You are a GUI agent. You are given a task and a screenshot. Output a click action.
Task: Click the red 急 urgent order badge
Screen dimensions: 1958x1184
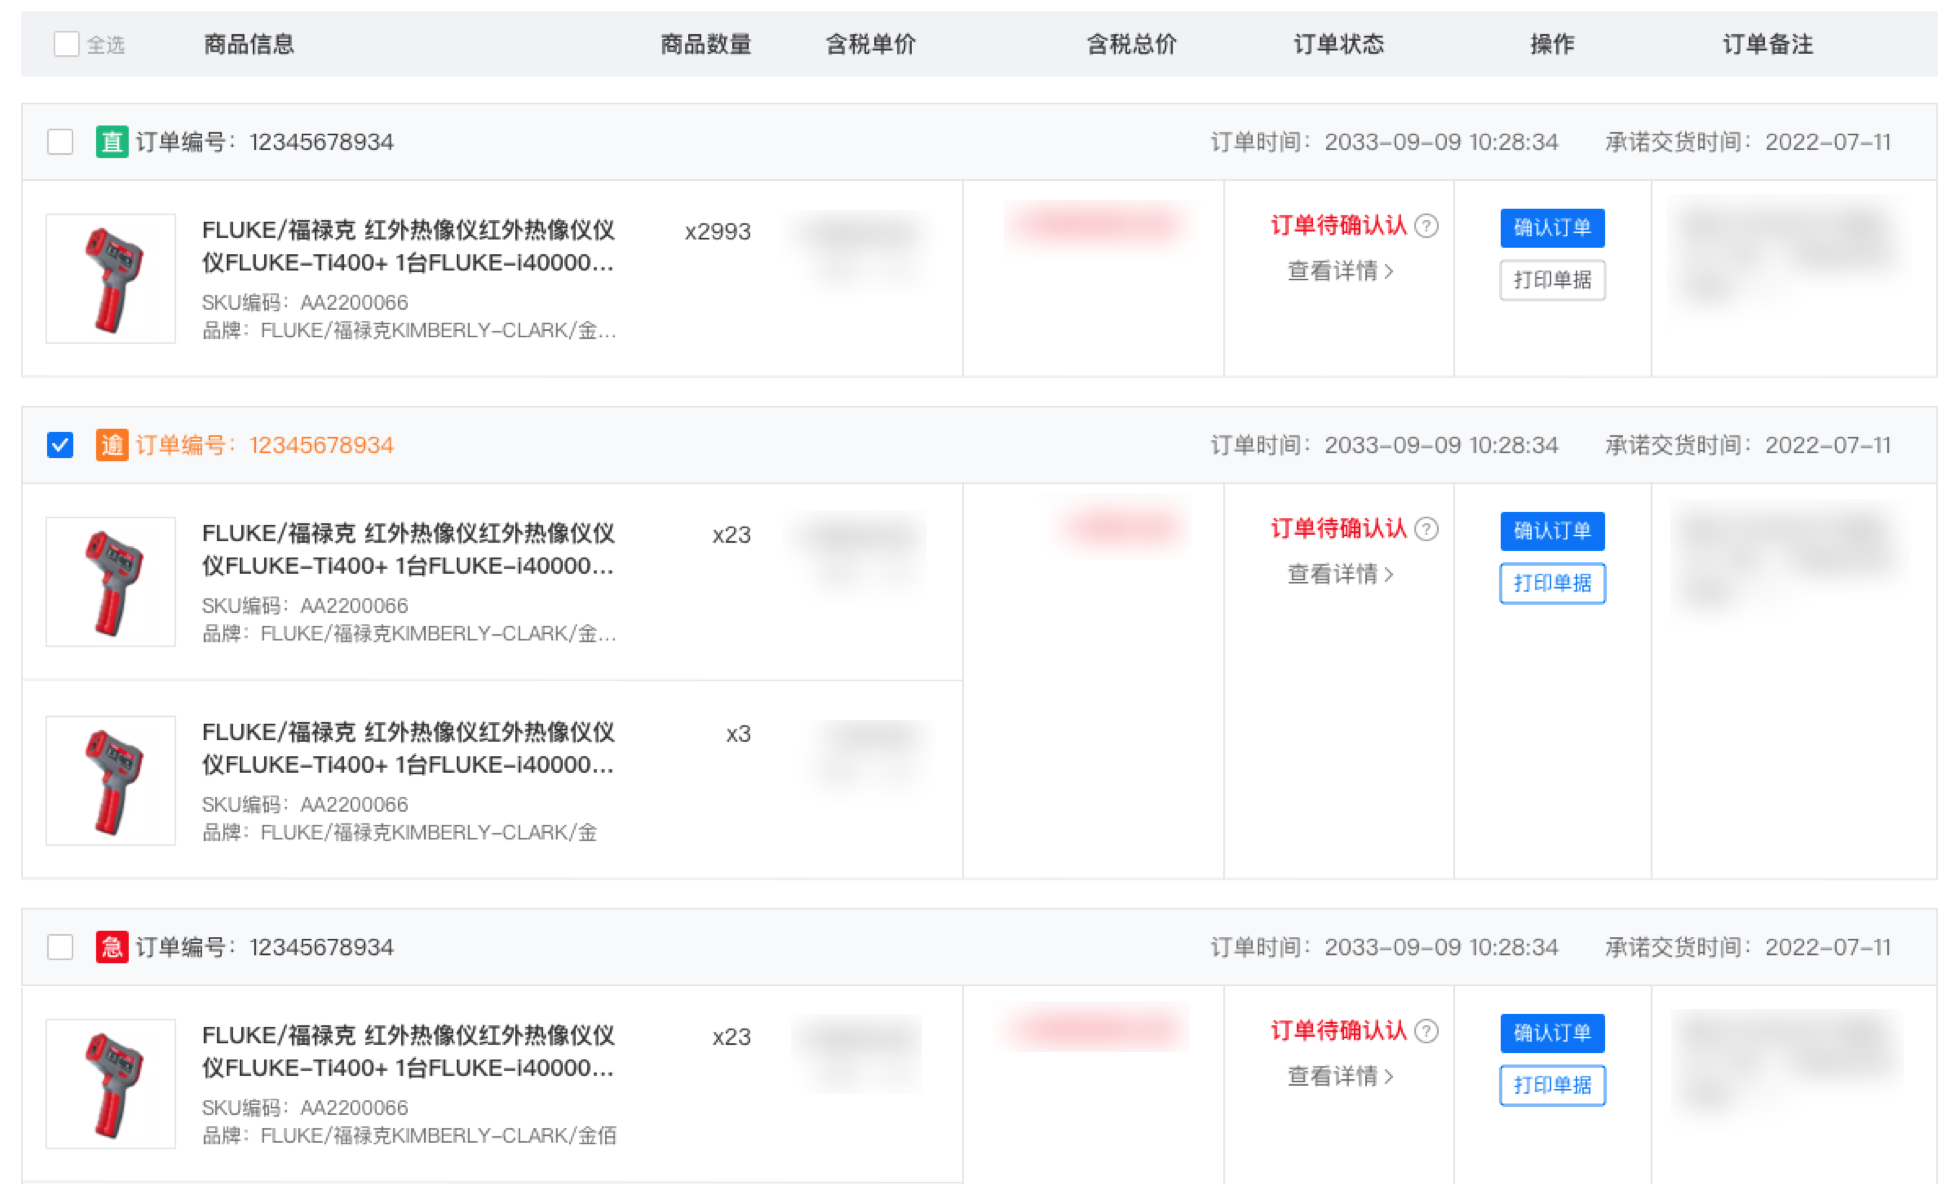[111, 947]
